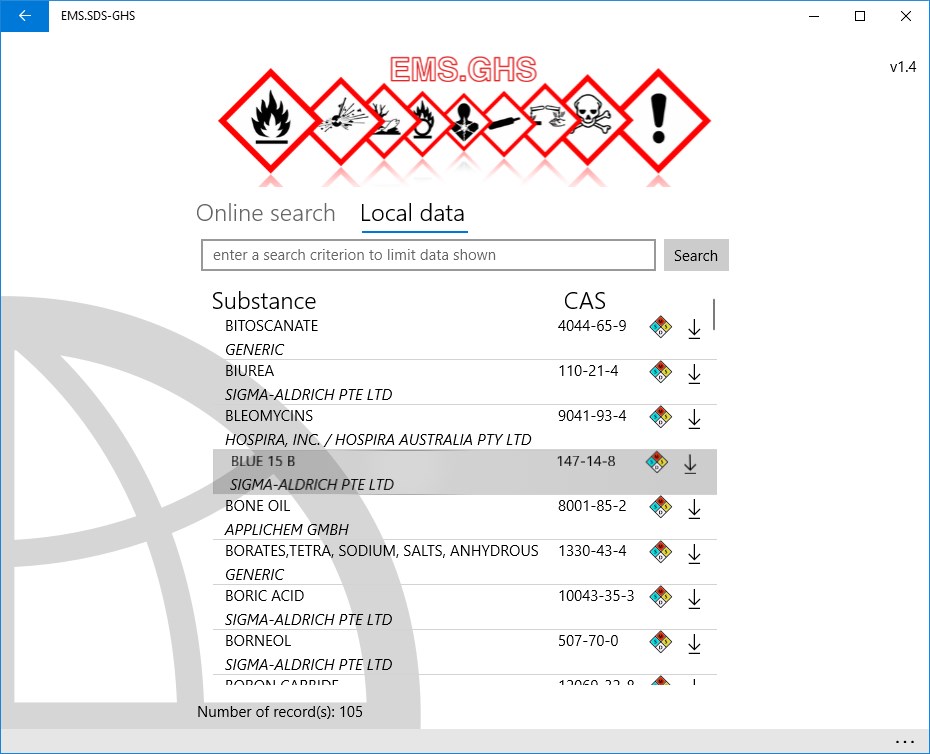This screenshot has height=754, width=930.
Task: Open hazard diamond icon for BORNEOL
Action: [660, 641]
